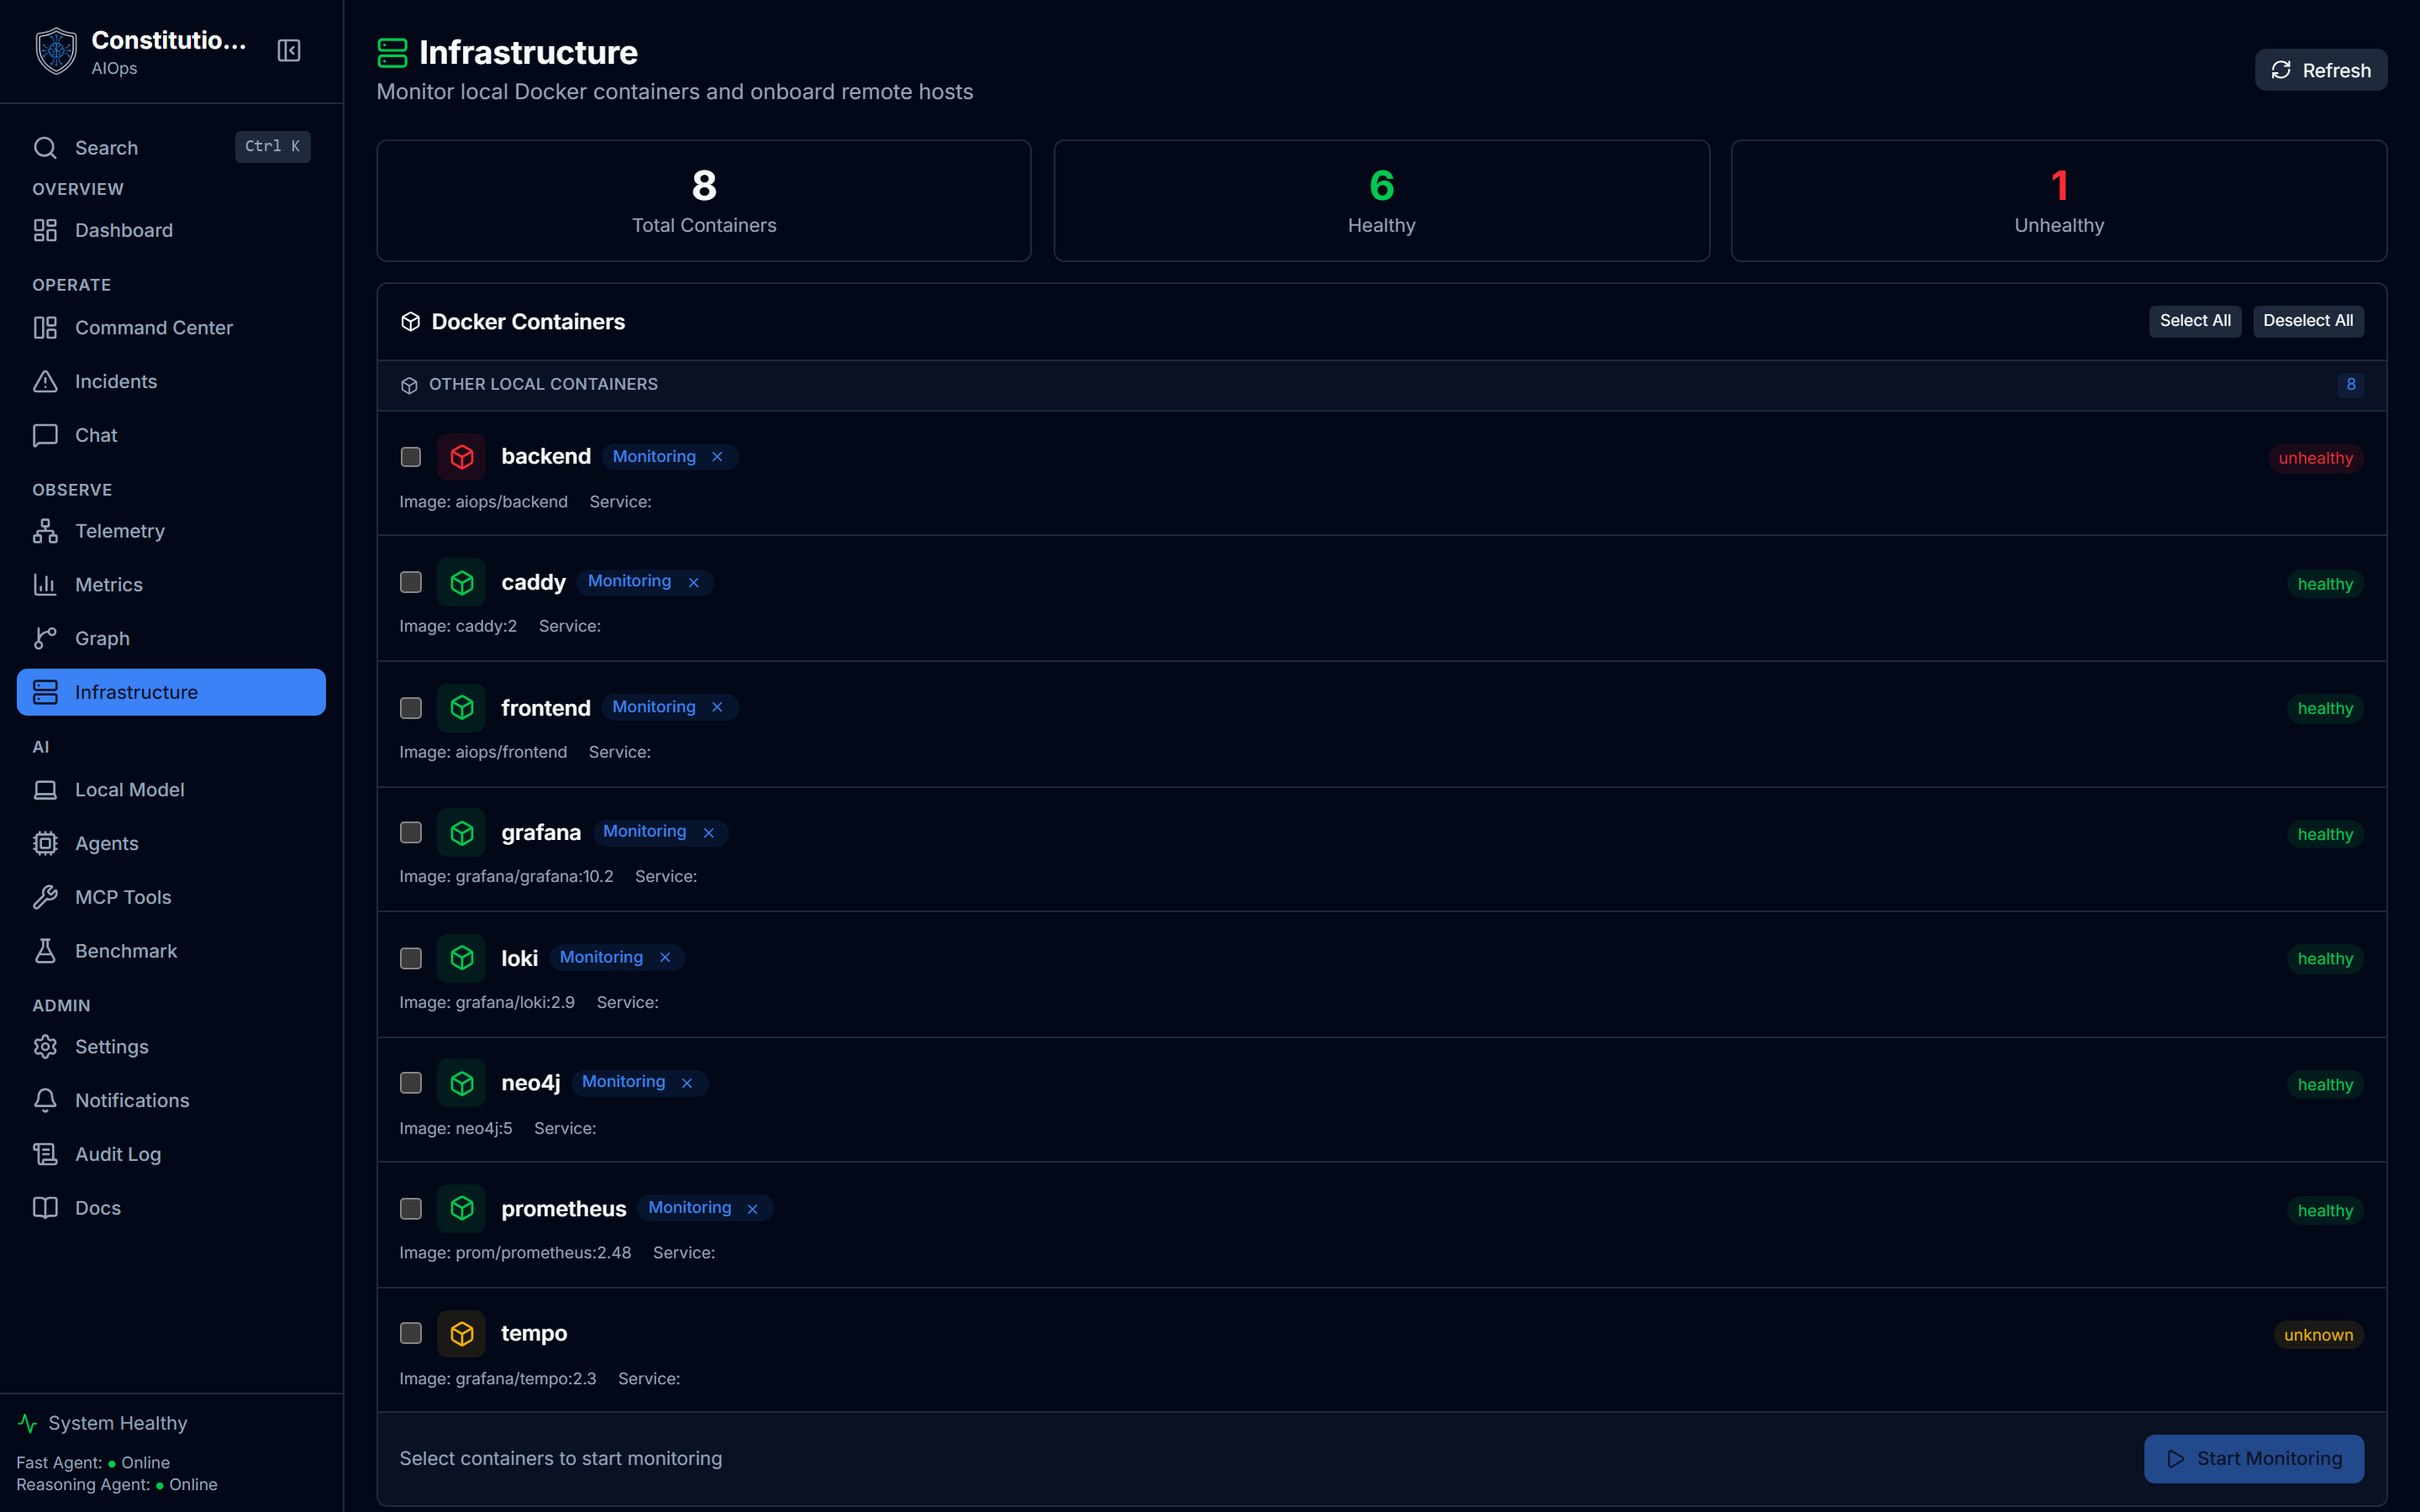Click the green prometheus container cube icon

(x=461, y=1208)
